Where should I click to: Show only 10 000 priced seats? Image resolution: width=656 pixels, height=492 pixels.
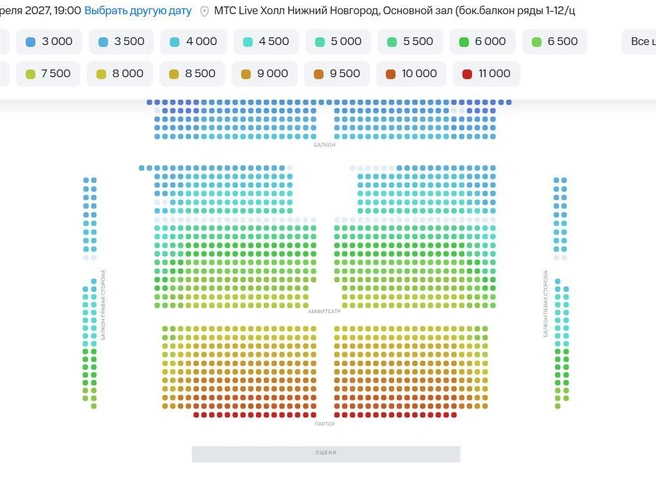[x=410, y=74]
